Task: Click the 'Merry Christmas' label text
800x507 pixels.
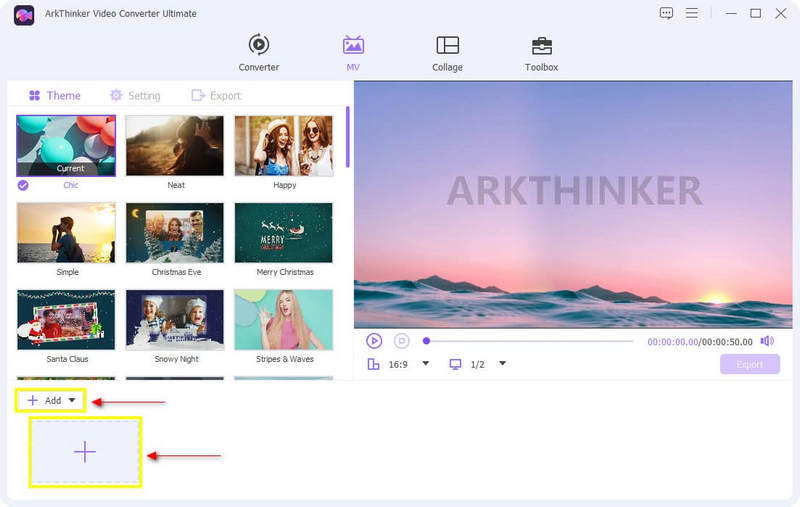Action: (x=285, y=272)
